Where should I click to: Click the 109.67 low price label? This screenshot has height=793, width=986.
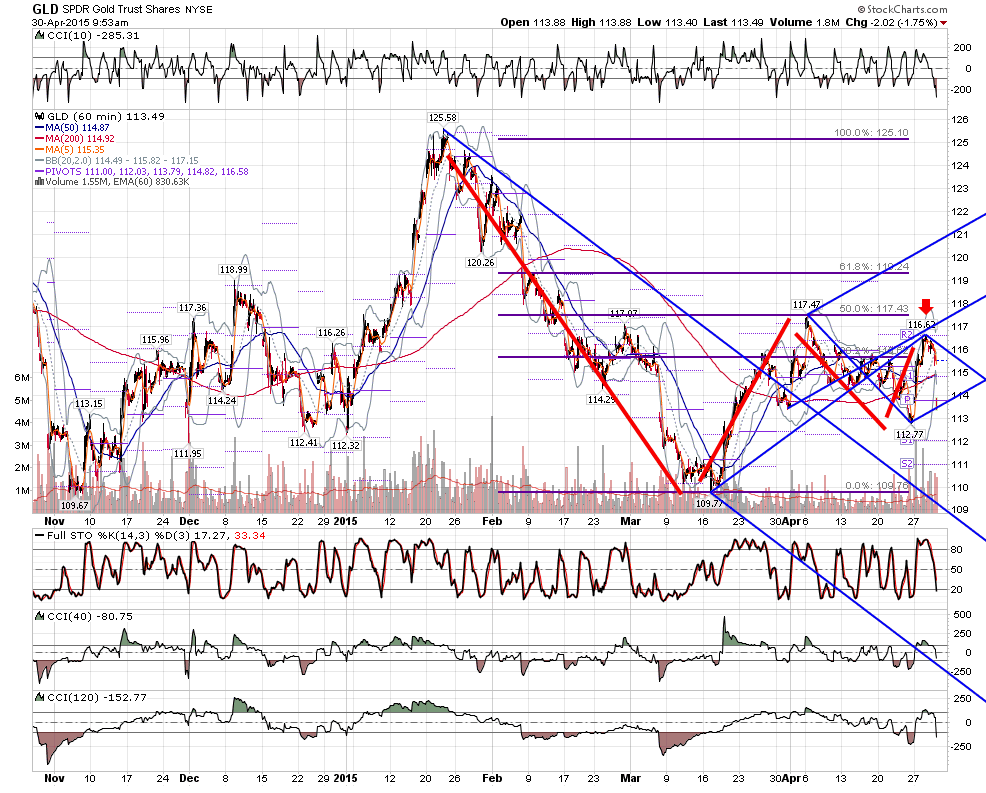click(75, 505)
